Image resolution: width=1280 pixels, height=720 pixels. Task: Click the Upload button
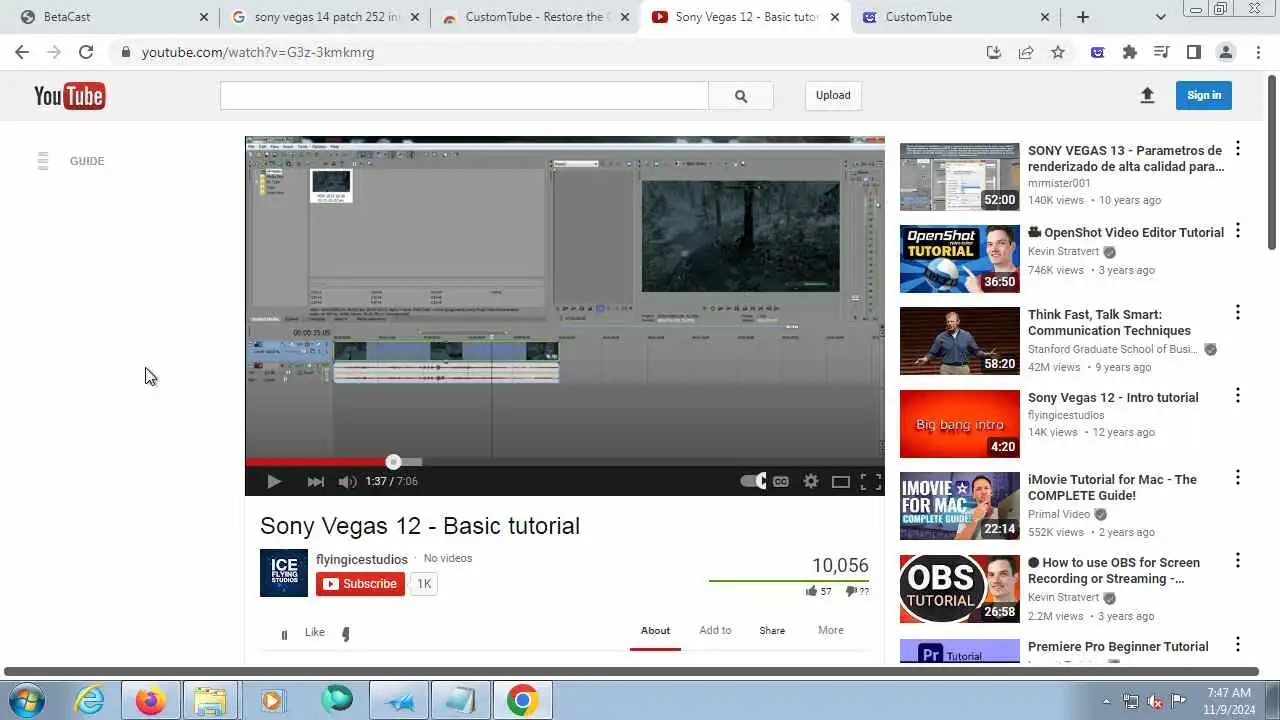click(833, 96)
